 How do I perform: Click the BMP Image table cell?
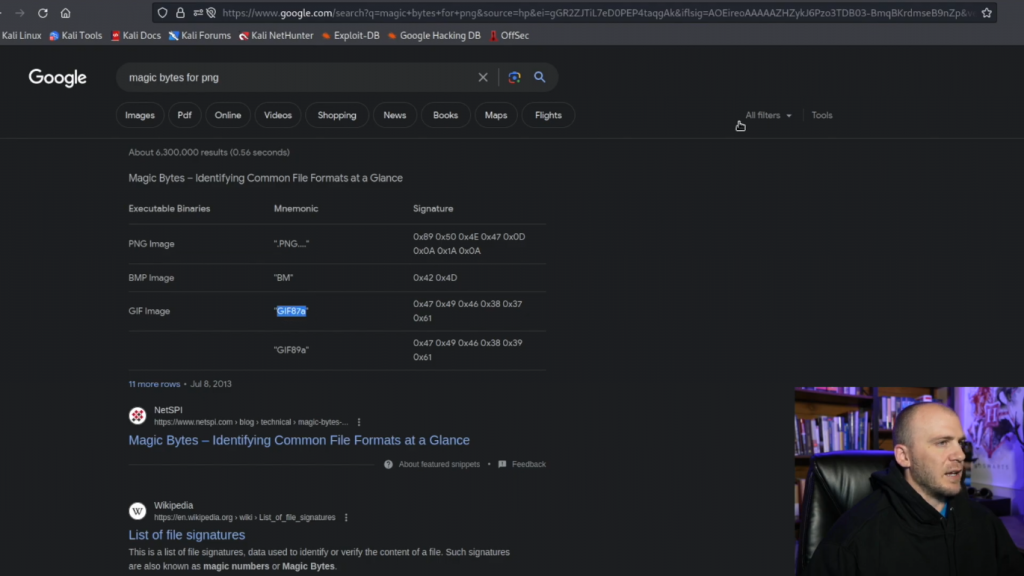(x=151, y=278)
